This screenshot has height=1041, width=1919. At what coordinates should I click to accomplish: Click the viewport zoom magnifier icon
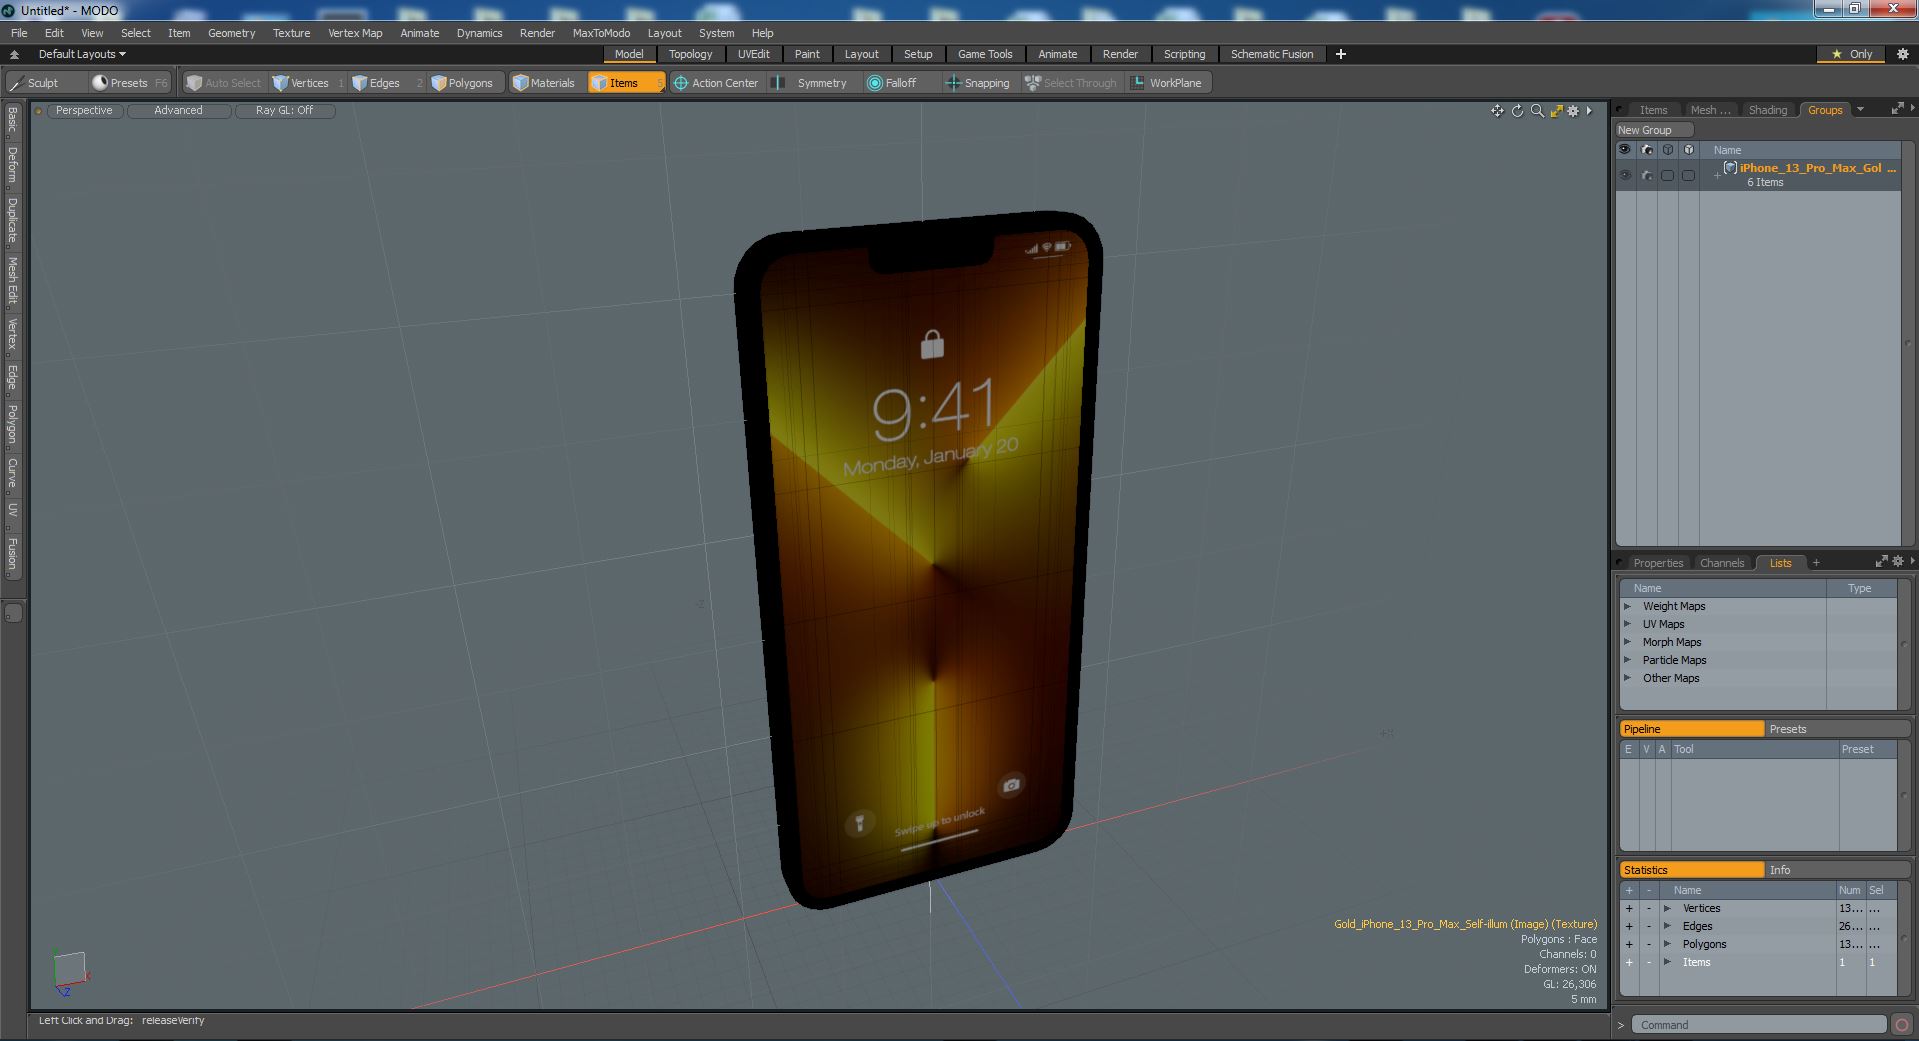tap(1537, 111)
